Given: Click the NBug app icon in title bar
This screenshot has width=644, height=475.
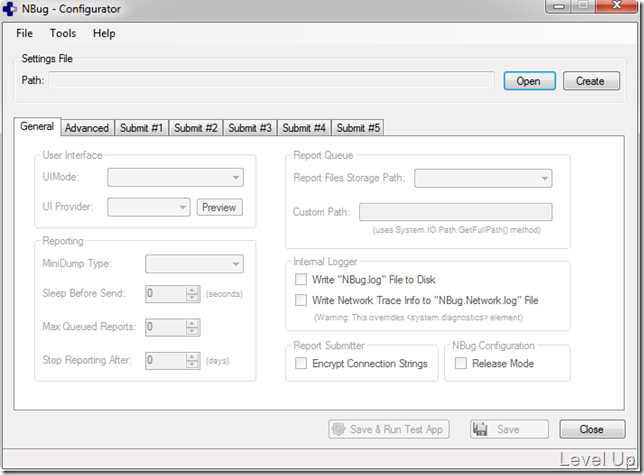Looking at the screenshot, I should (9, 9).
